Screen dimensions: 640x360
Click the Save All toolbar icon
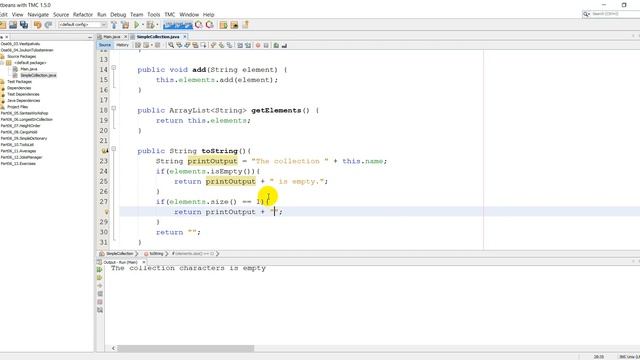pyautogui.click(x=24, y=25)
